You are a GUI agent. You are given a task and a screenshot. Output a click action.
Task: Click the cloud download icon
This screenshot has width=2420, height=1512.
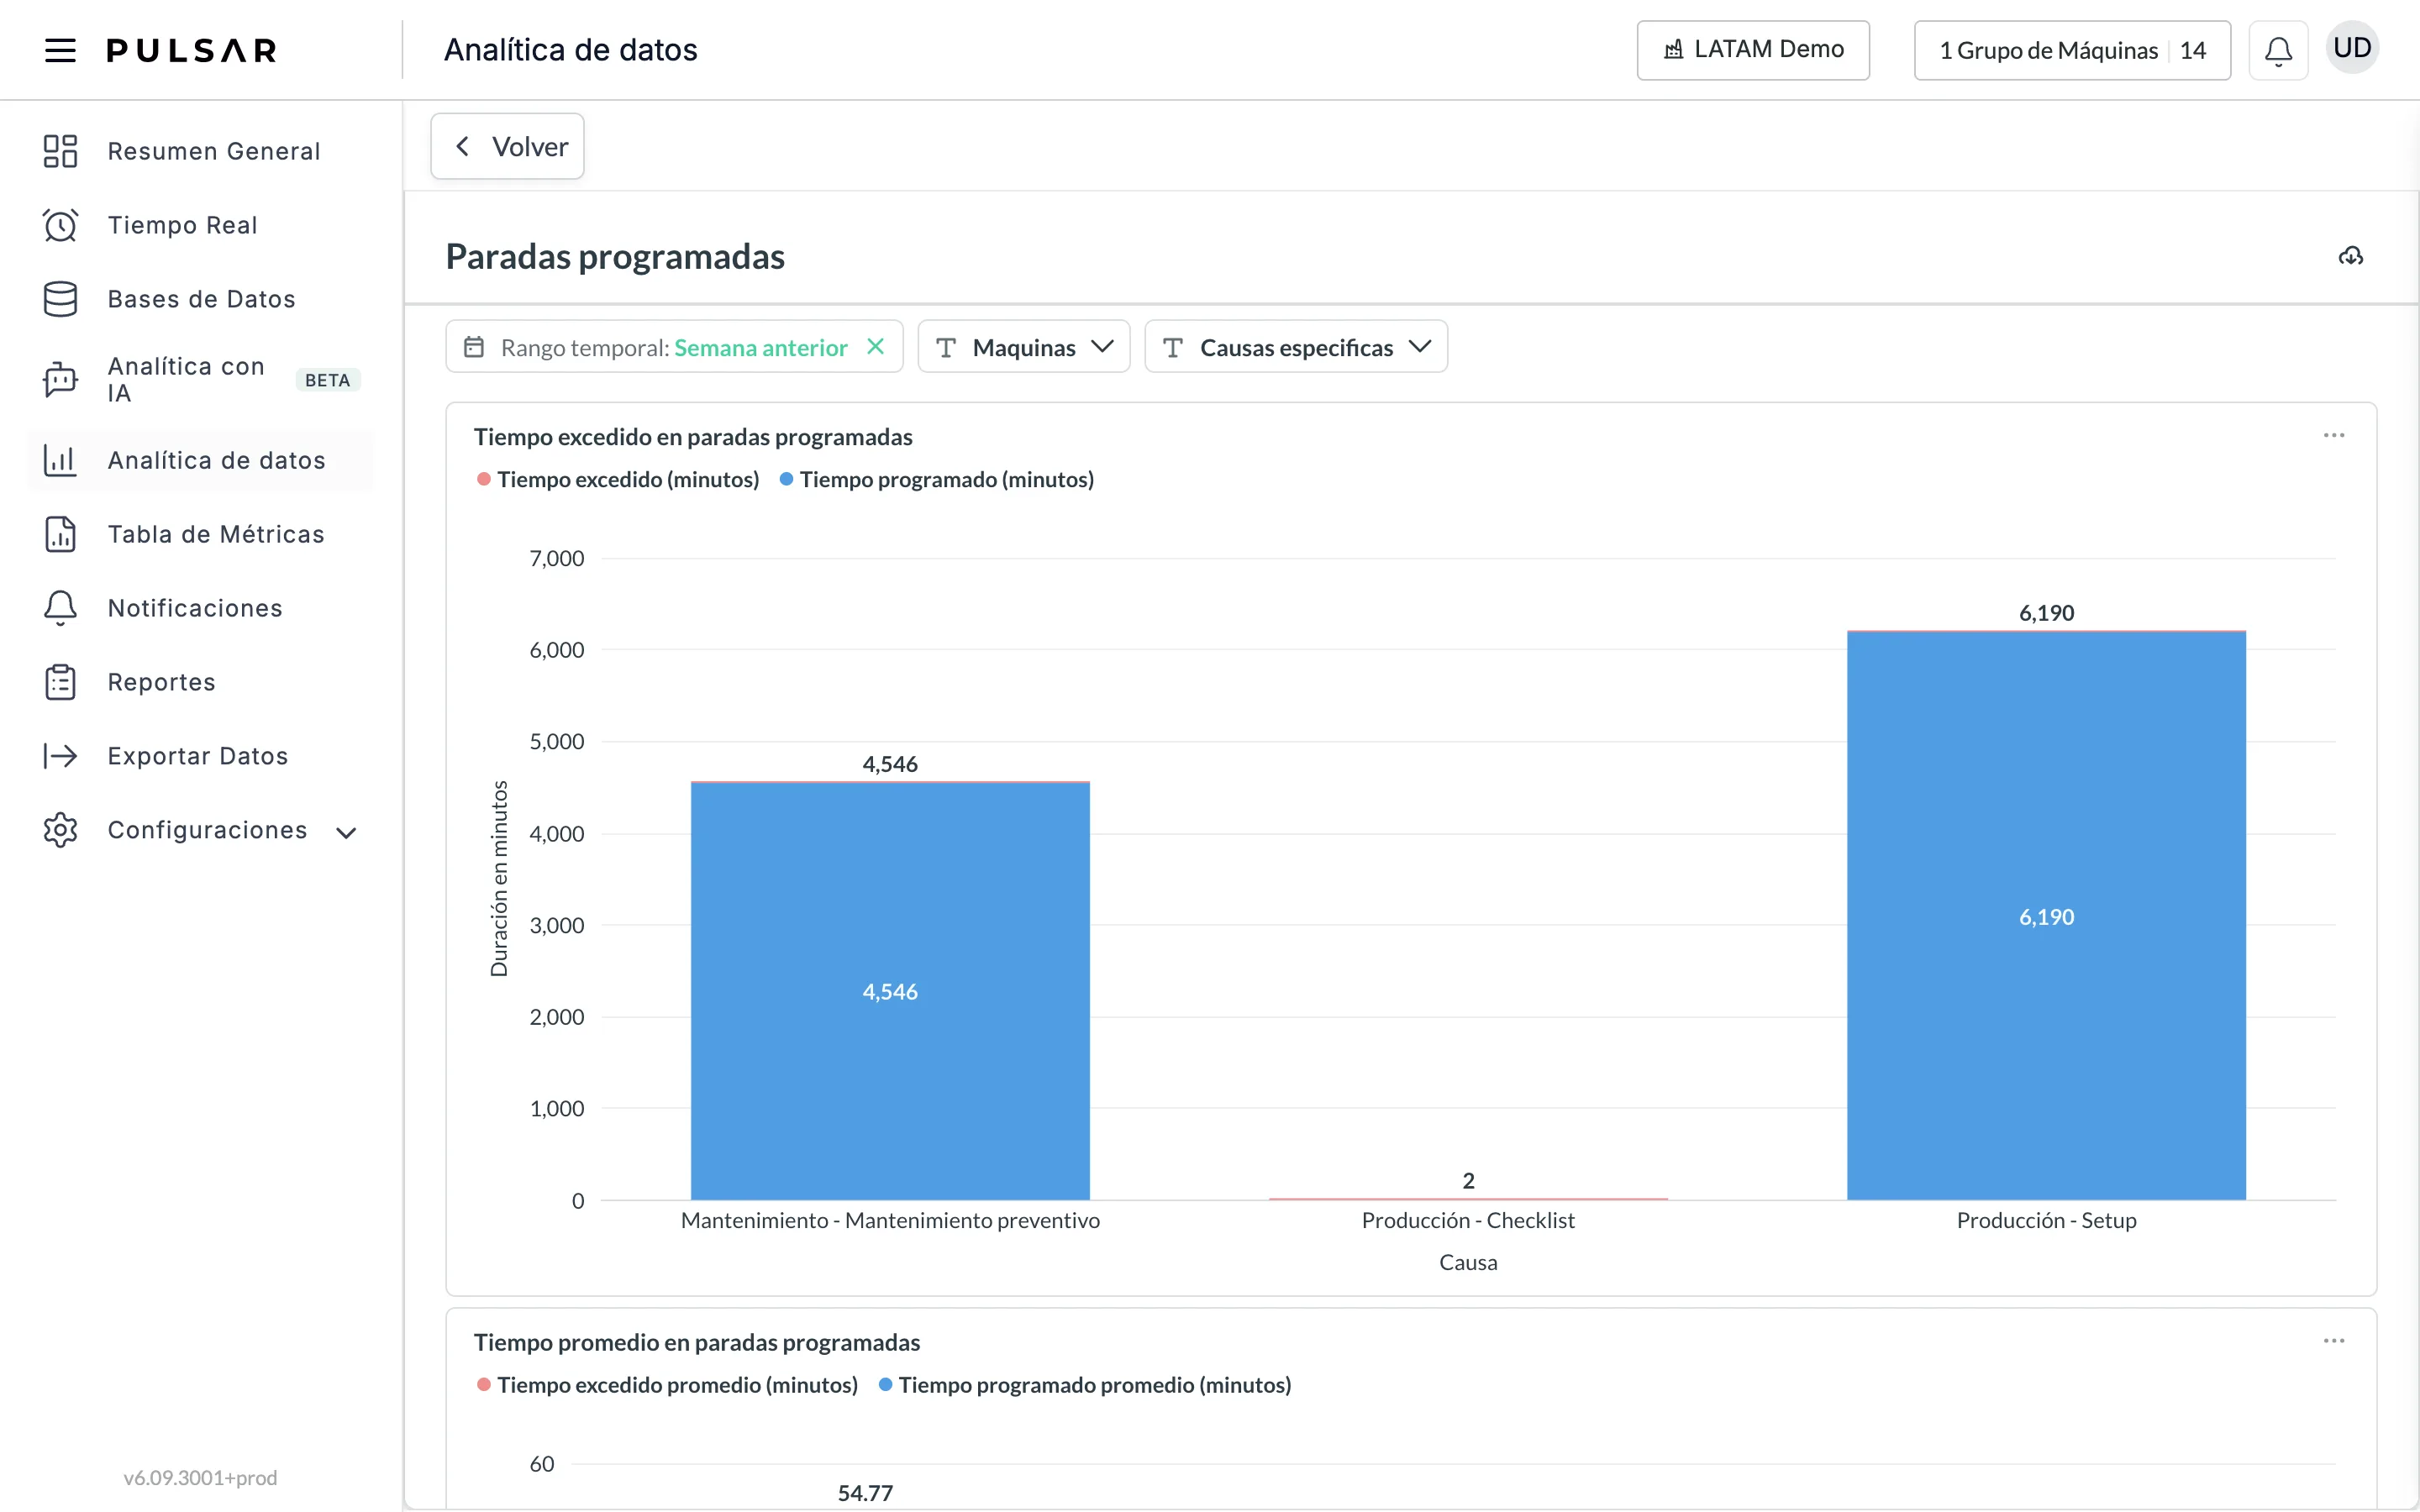[x=2351, y=256]
